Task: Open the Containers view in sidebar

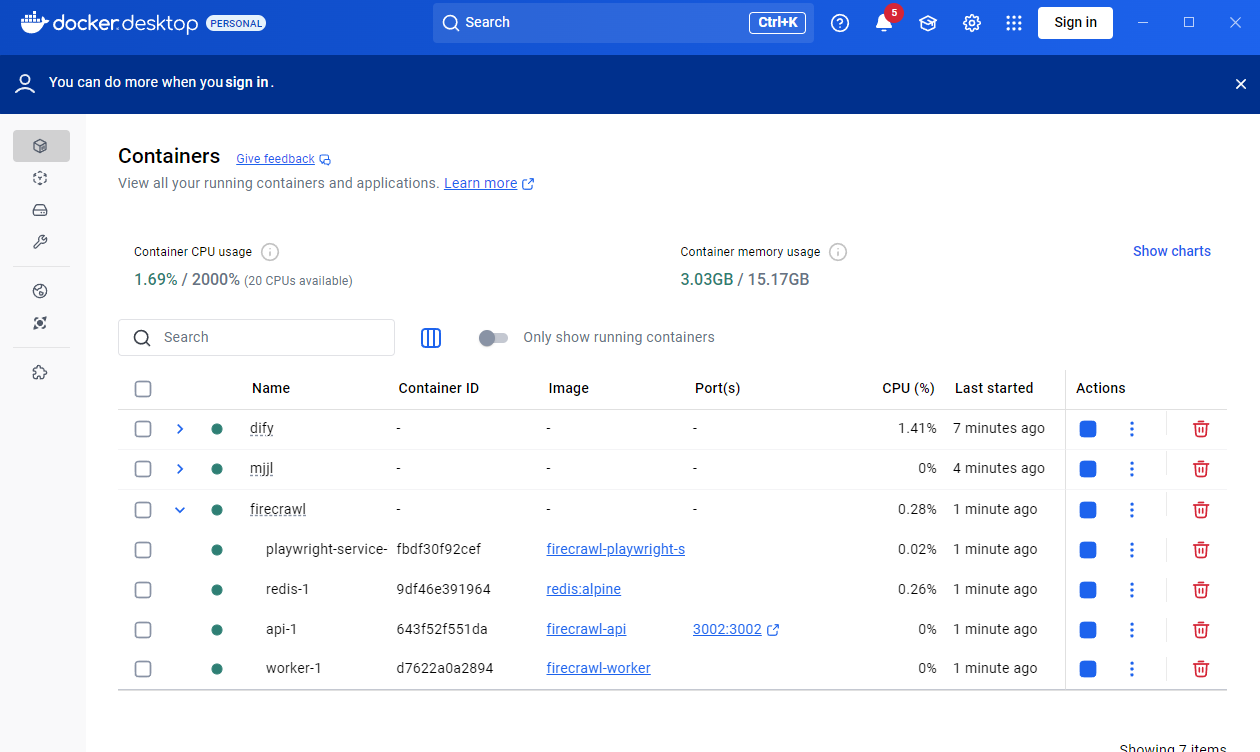Action: point(41,146)
